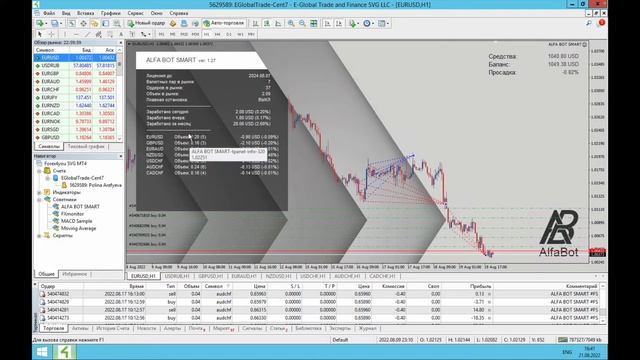Image resolution: width=640 pixels, height=360 pixels.
Task: Open the Файл menu
Action: tap(49, 13)
